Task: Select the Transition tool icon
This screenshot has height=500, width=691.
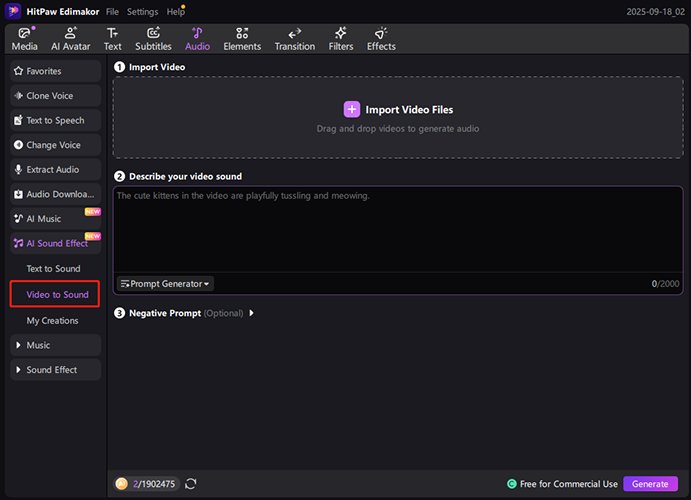Action: click(x=294, y=34)
